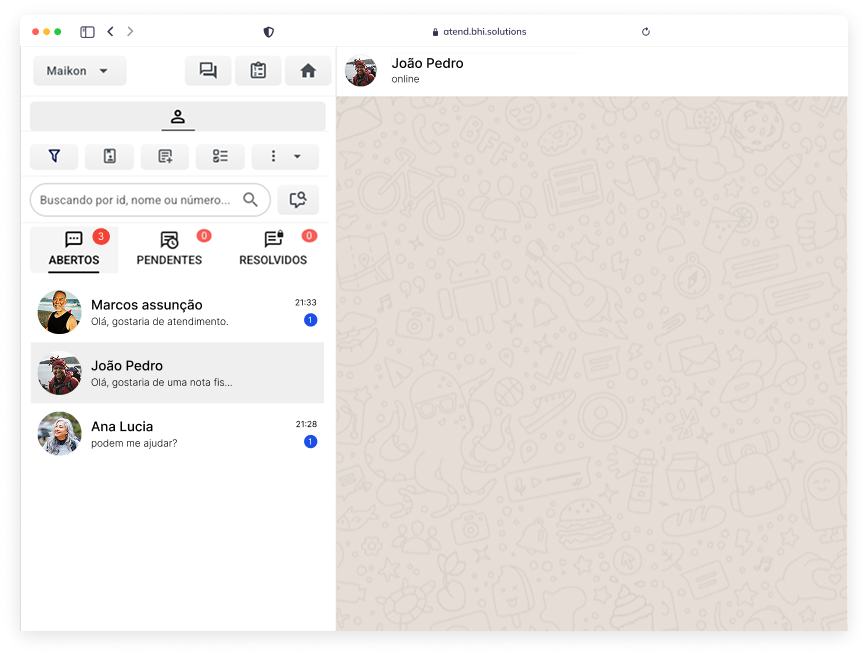Expand the three-dot more options dropdown

tap(285, 157)
